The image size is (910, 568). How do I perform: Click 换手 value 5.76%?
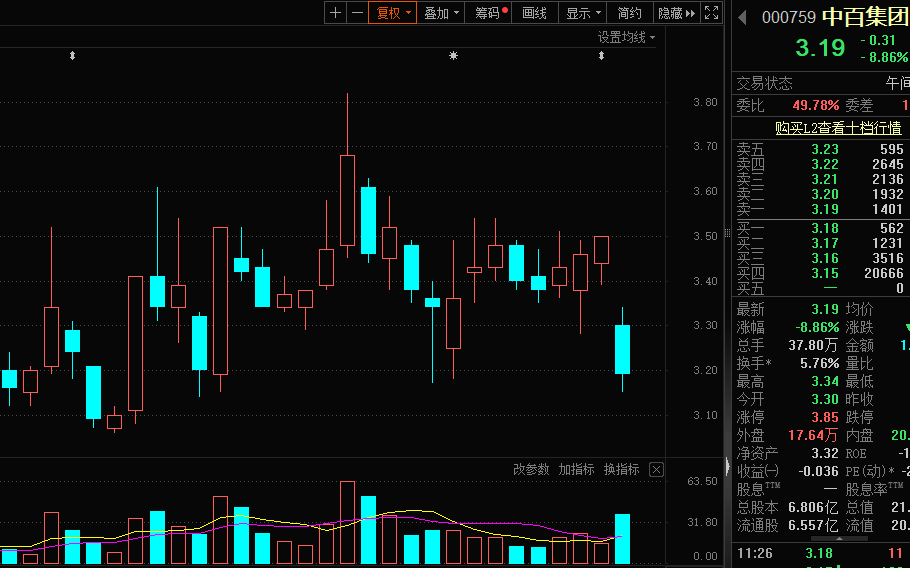[x=819, y=364]
